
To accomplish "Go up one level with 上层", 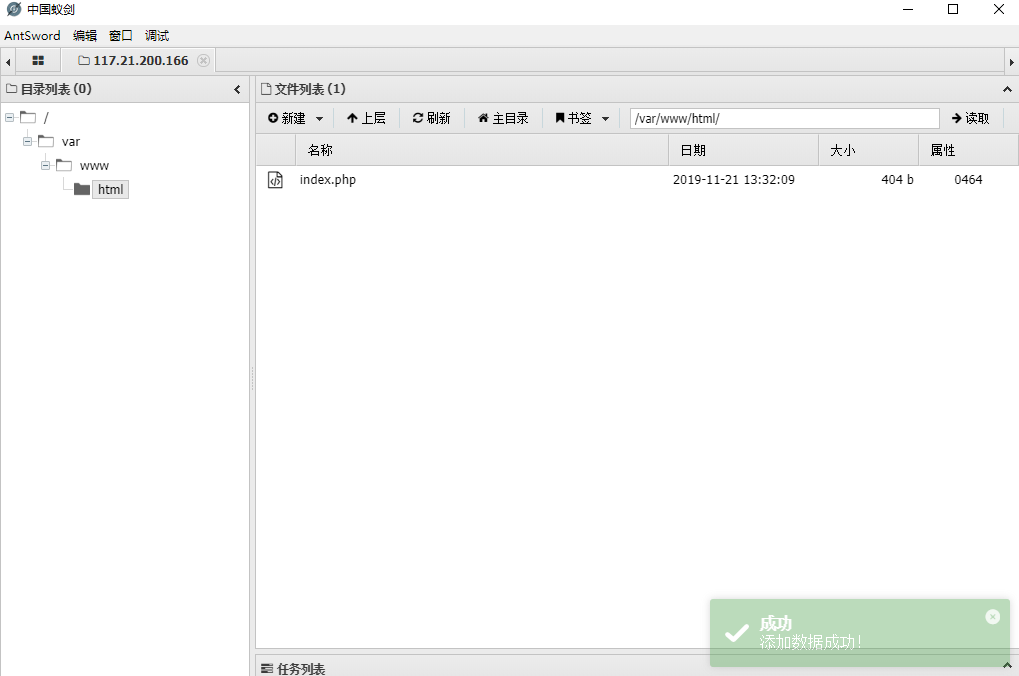I will (367, 118).
